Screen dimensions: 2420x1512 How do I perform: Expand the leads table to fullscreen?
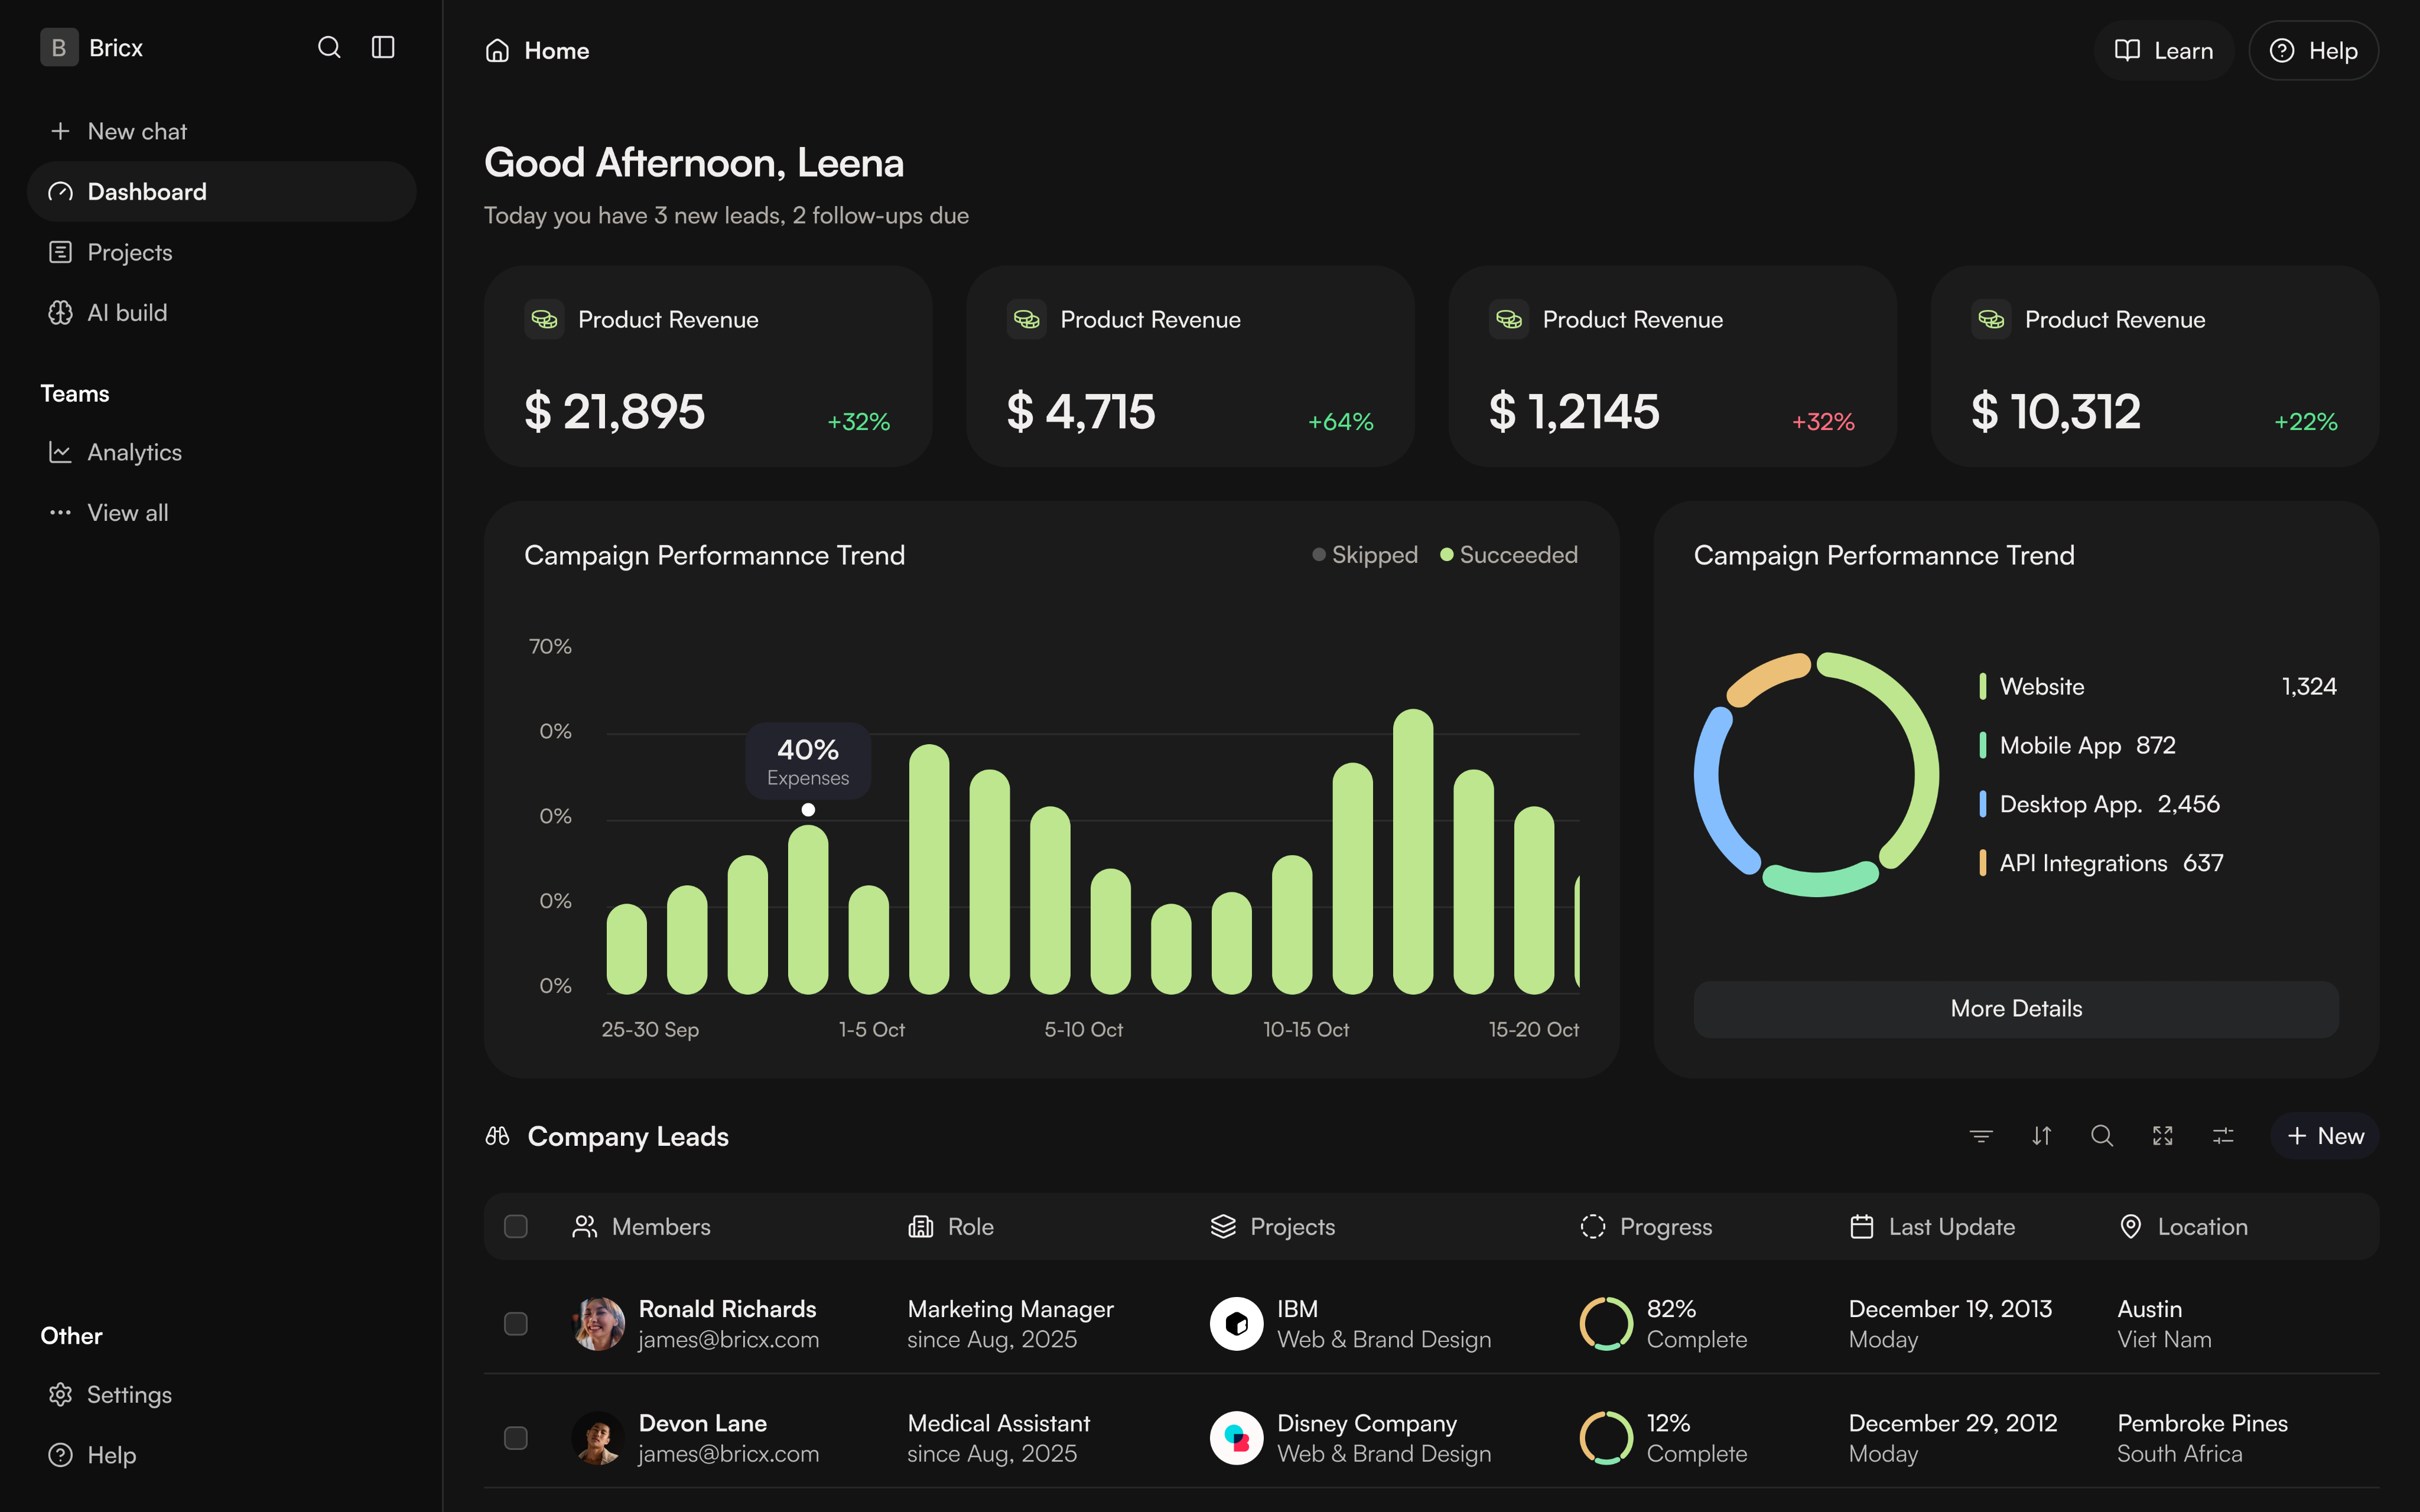[2163, 1136]
